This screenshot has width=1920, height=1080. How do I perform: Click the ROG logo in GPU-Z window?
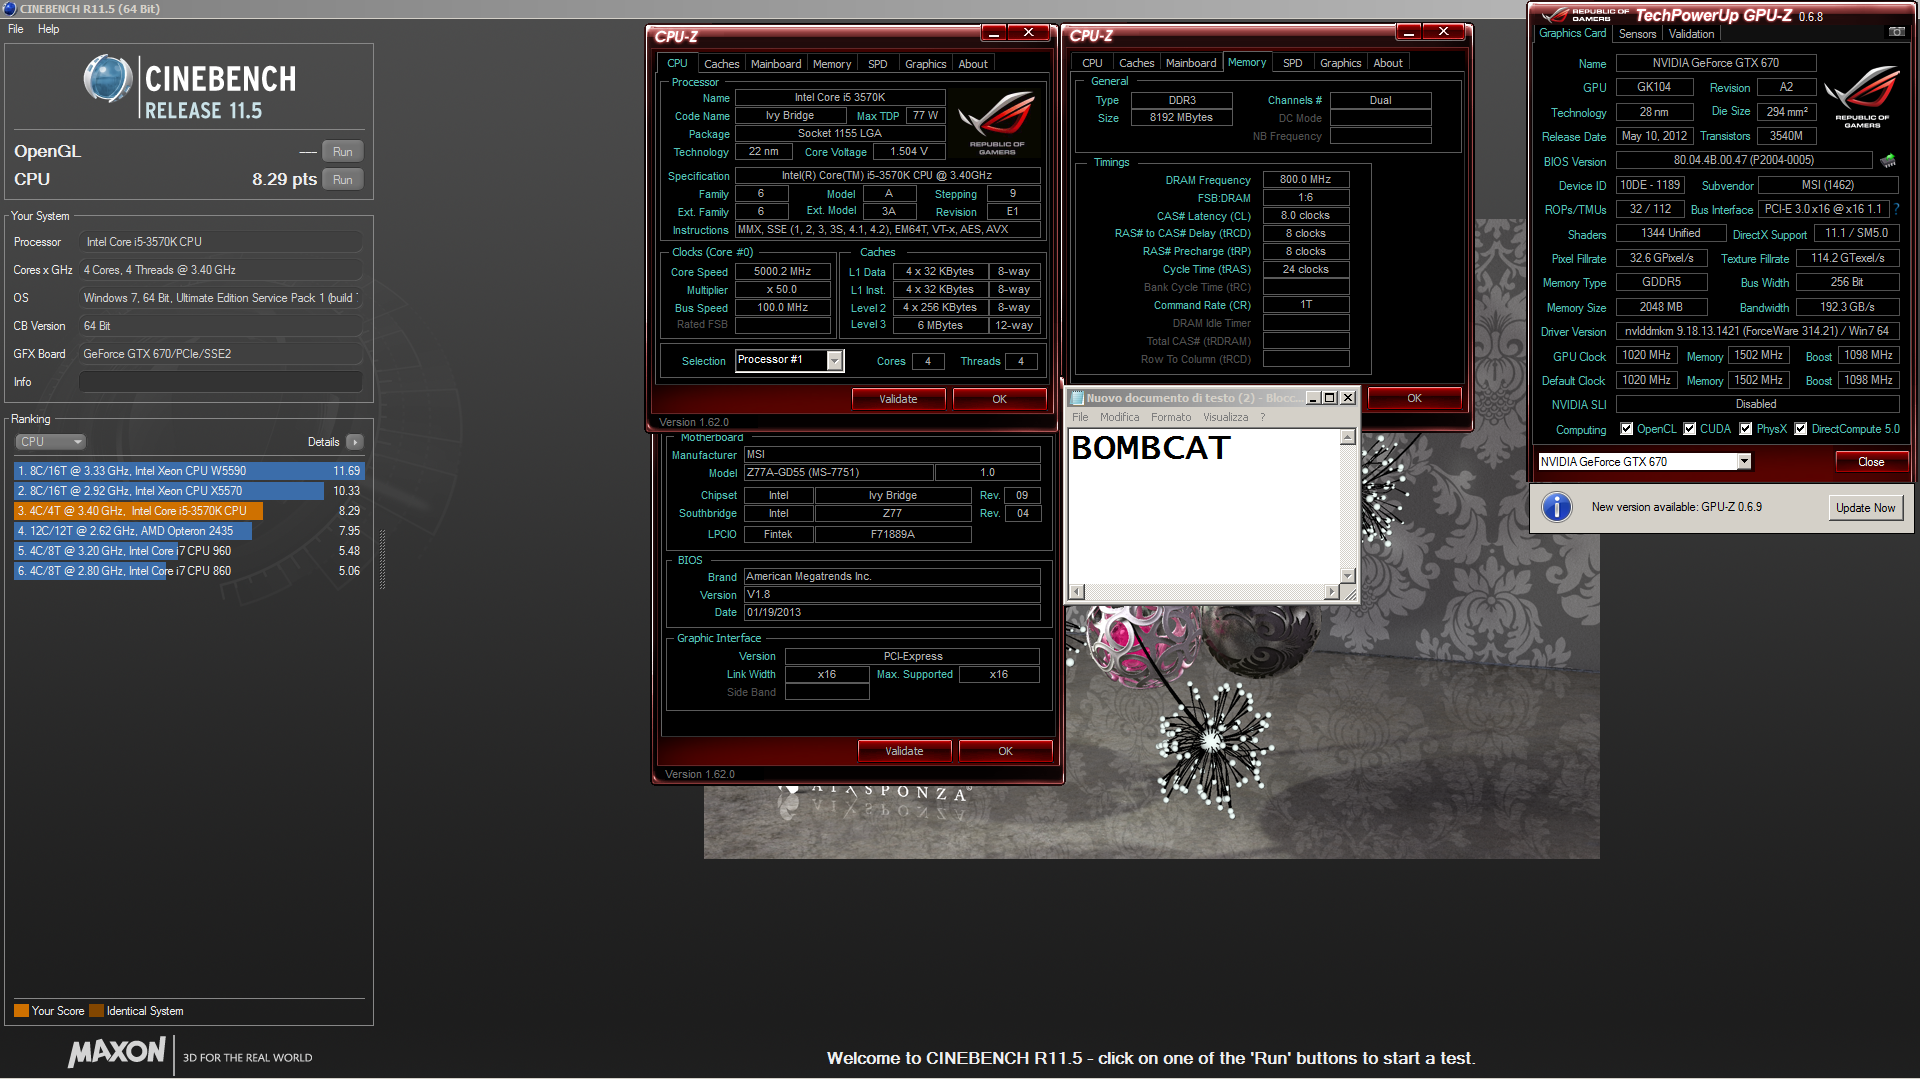click(1862, 96)
